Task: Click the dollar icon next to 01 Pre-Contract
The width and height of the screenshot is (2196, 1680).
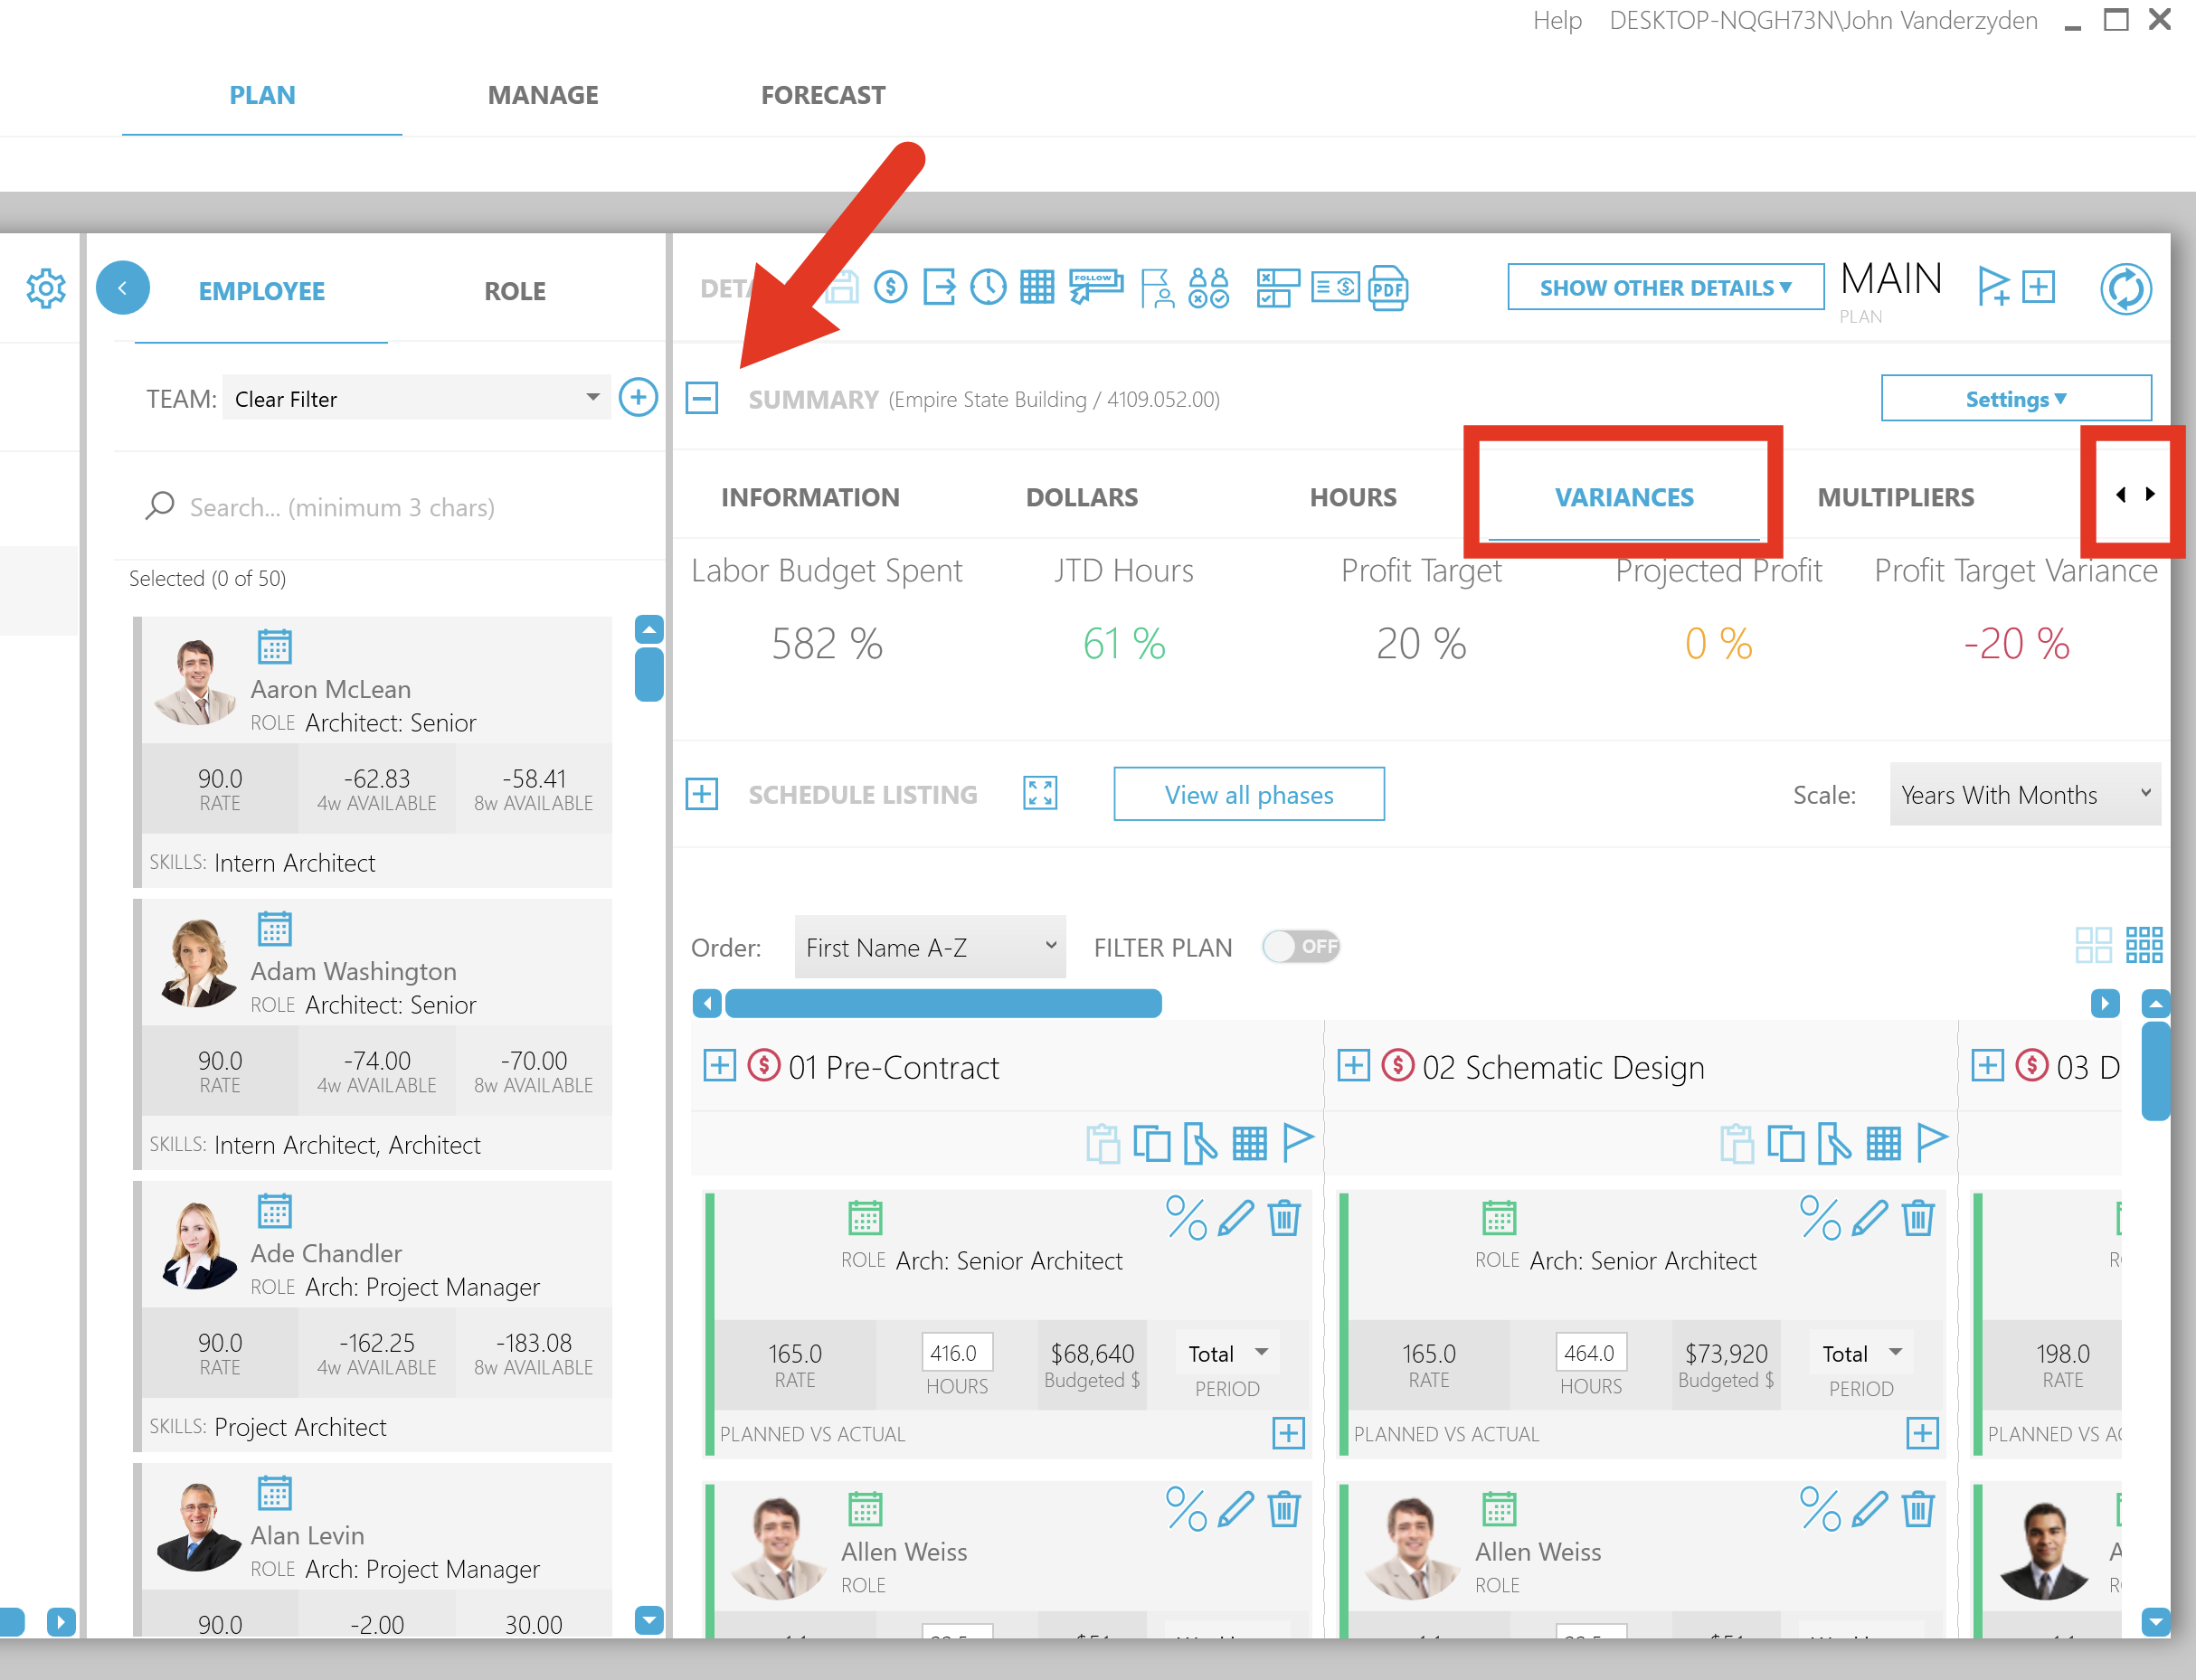Action: (x=764, y=1066)
